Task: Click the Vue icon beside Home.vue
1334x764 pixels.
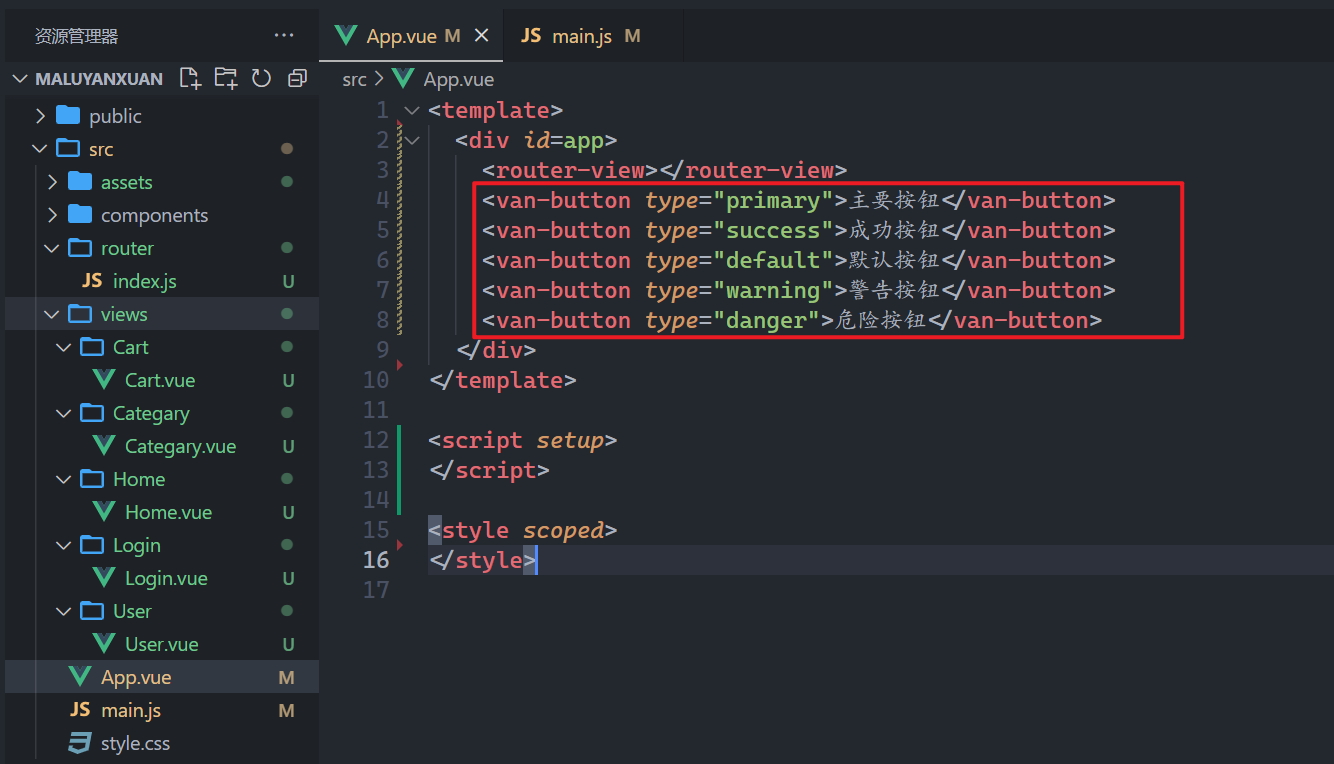Action: coord(103,512)
